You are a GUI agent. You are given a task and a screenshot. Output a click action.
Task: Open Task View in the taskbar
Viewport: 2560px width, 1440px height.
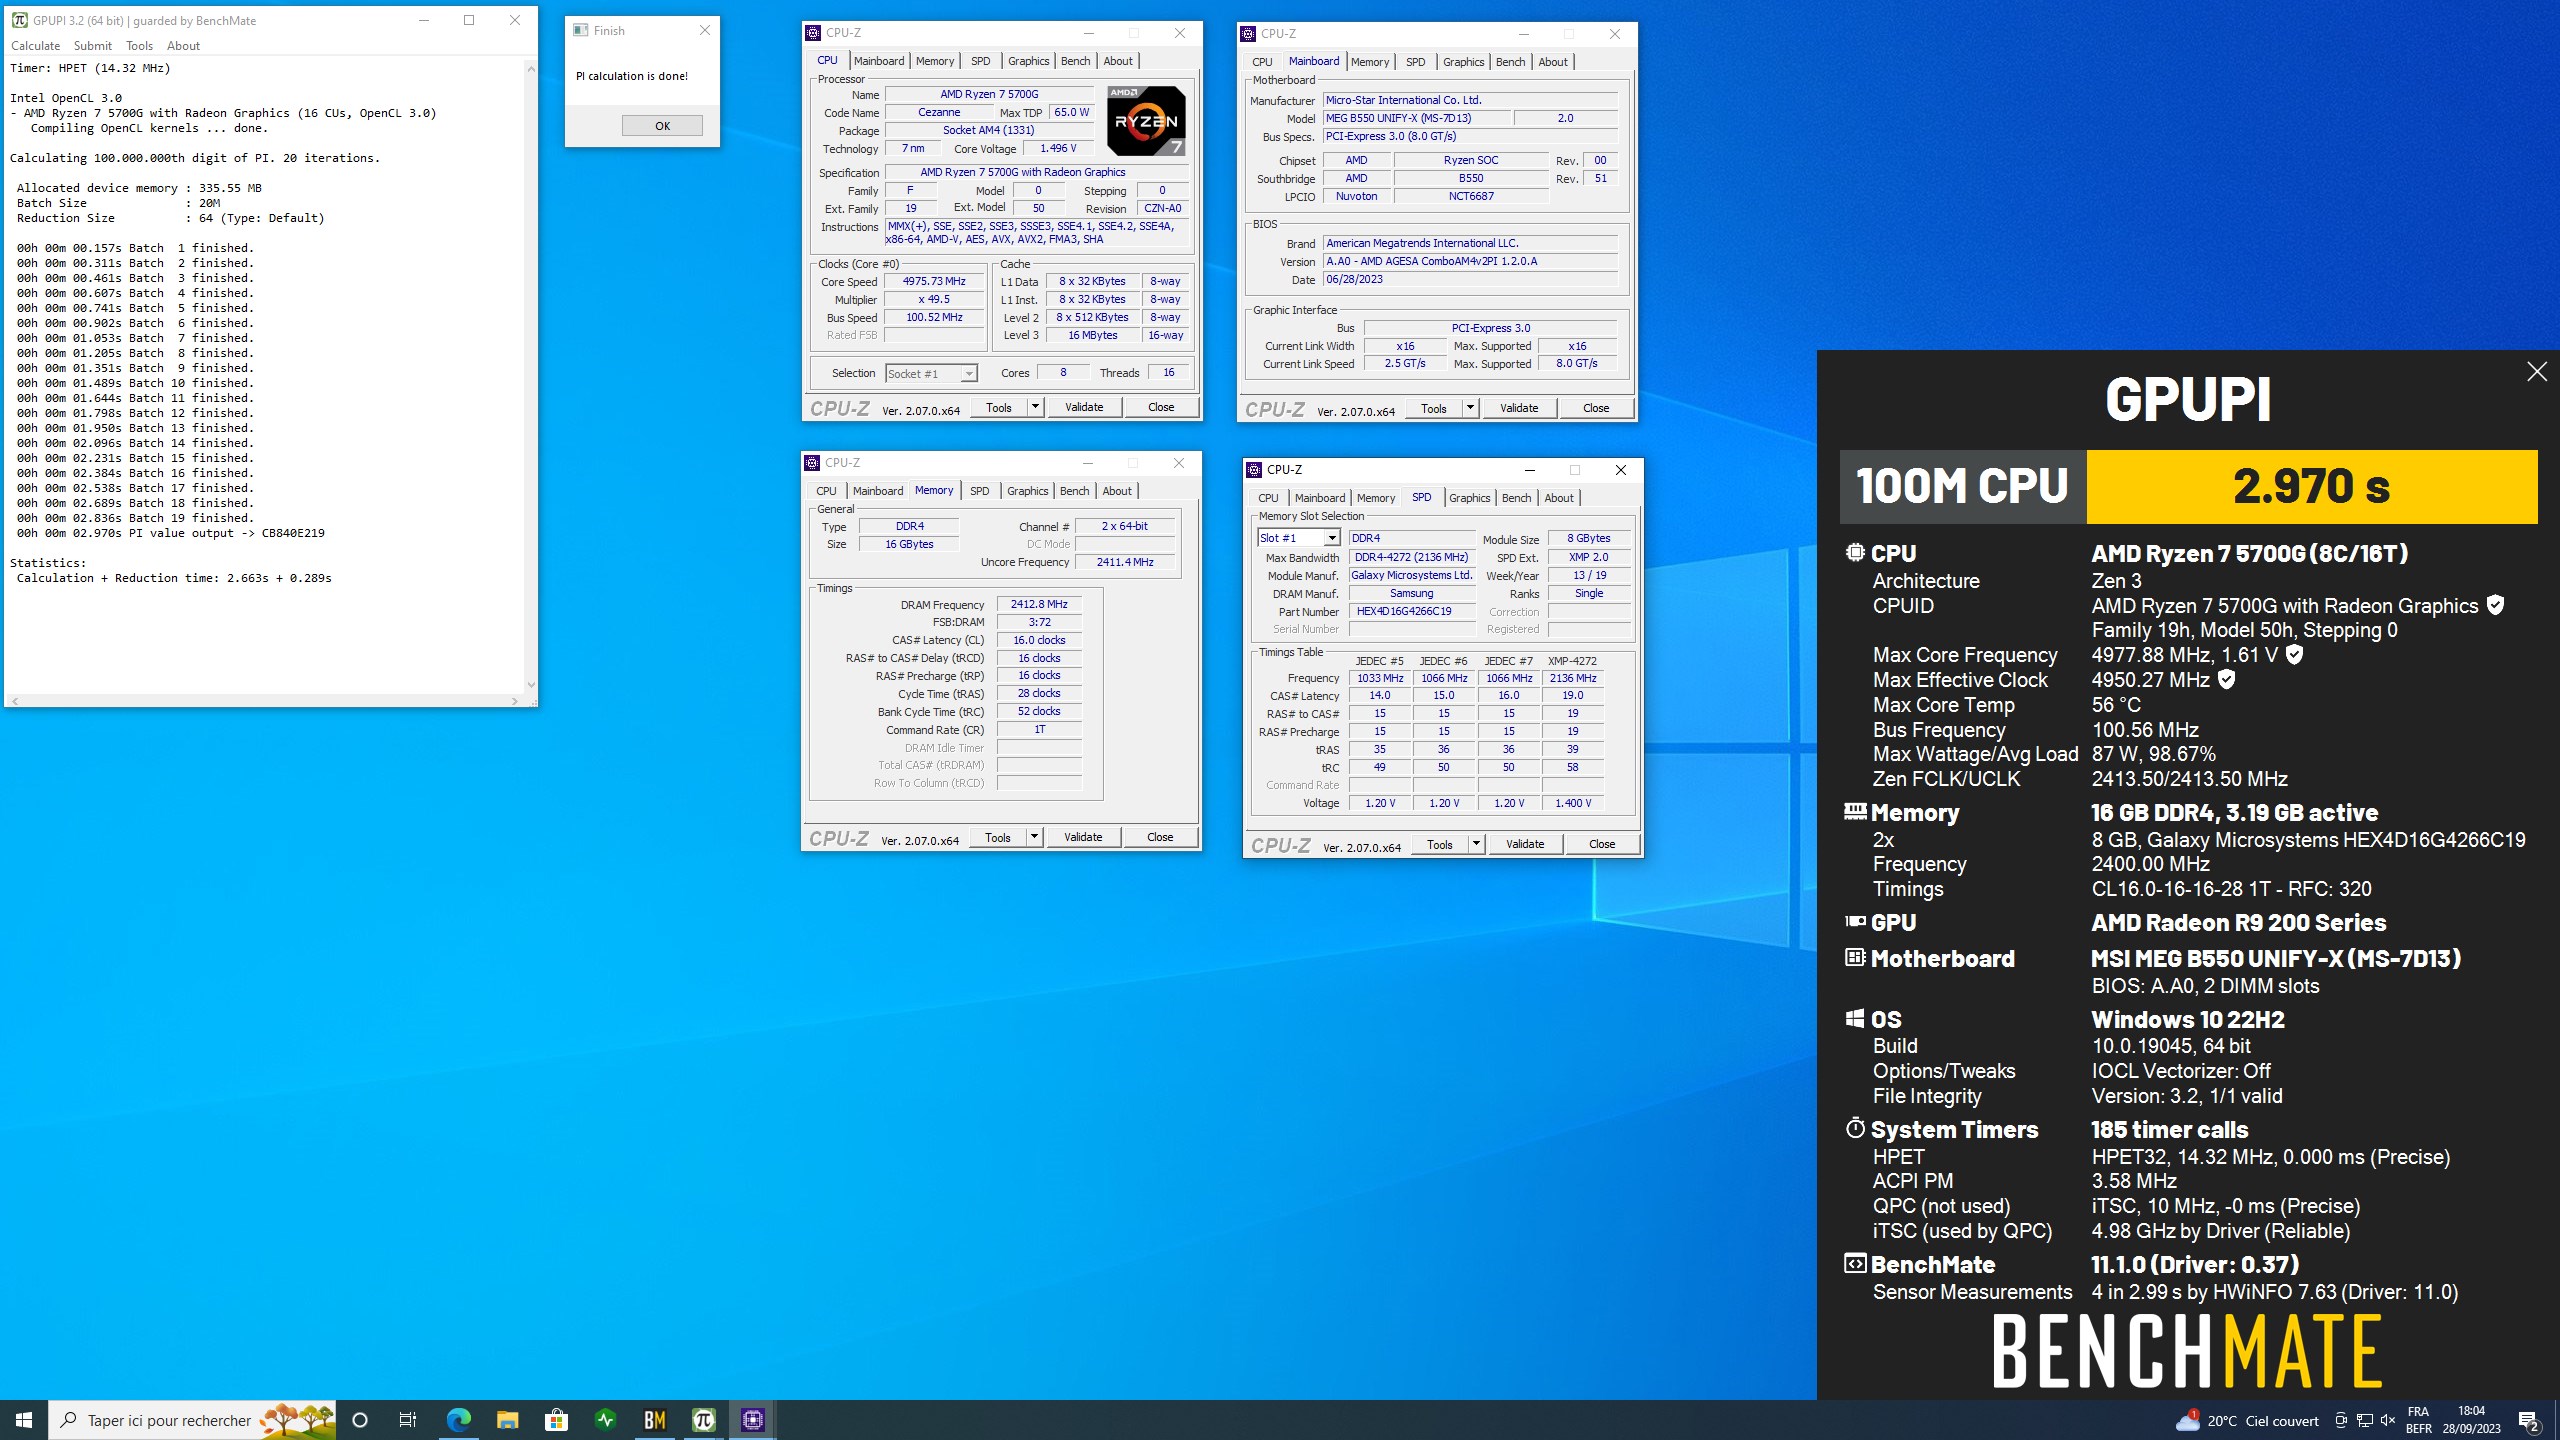(408, 1420)
